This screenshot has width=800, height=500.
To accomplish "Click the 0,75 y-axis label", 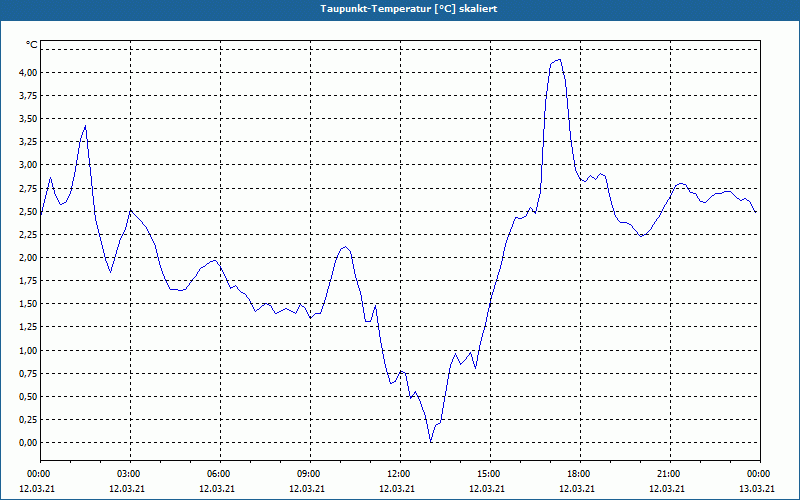I will 28,373.
